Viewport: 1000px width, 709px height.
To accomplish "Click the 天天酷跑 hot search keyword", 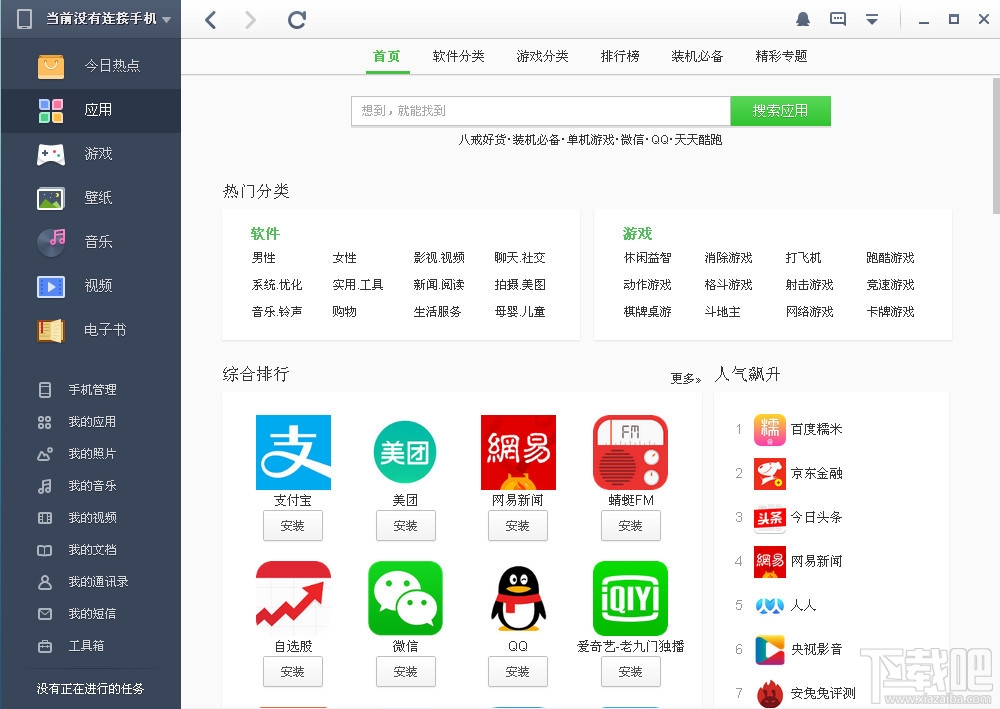I will click(698, 140).
